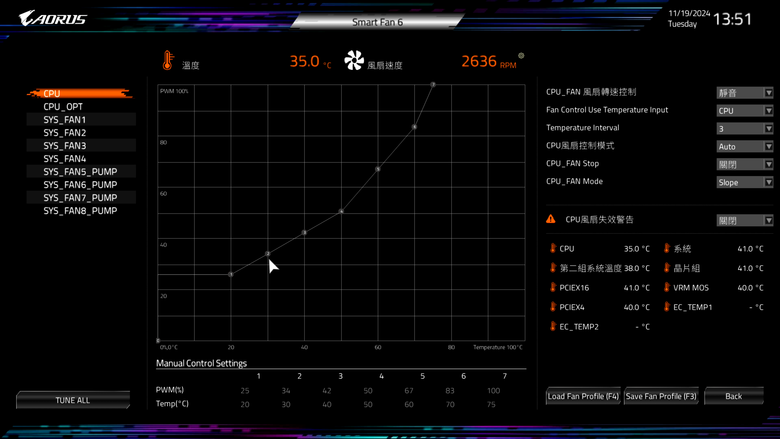Click PWM value 25 for point 1
This screenshot has width=780, height=439.
(x=245, y=391)
